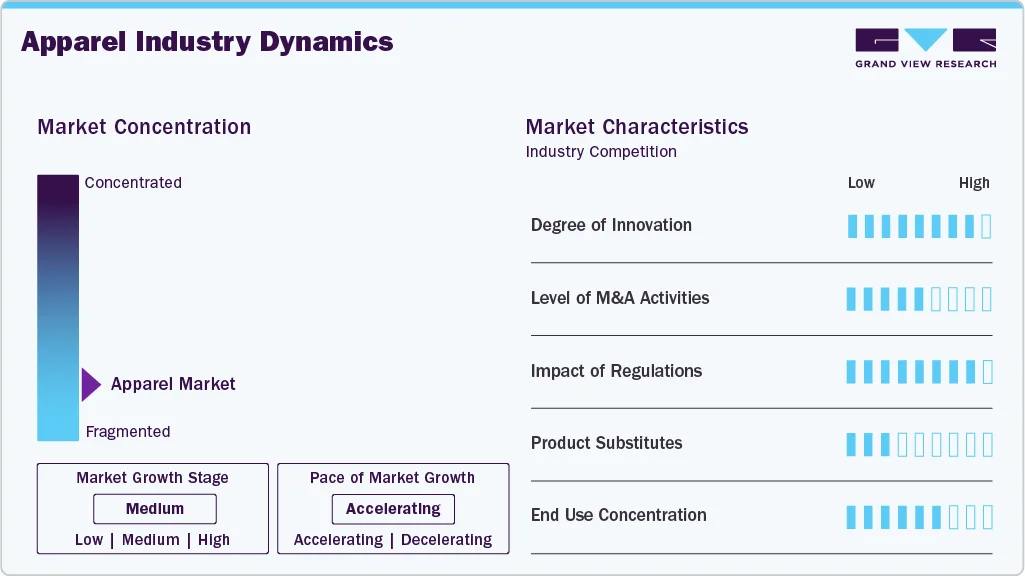Click the End Use Concentration rating bars

[919, 516]
